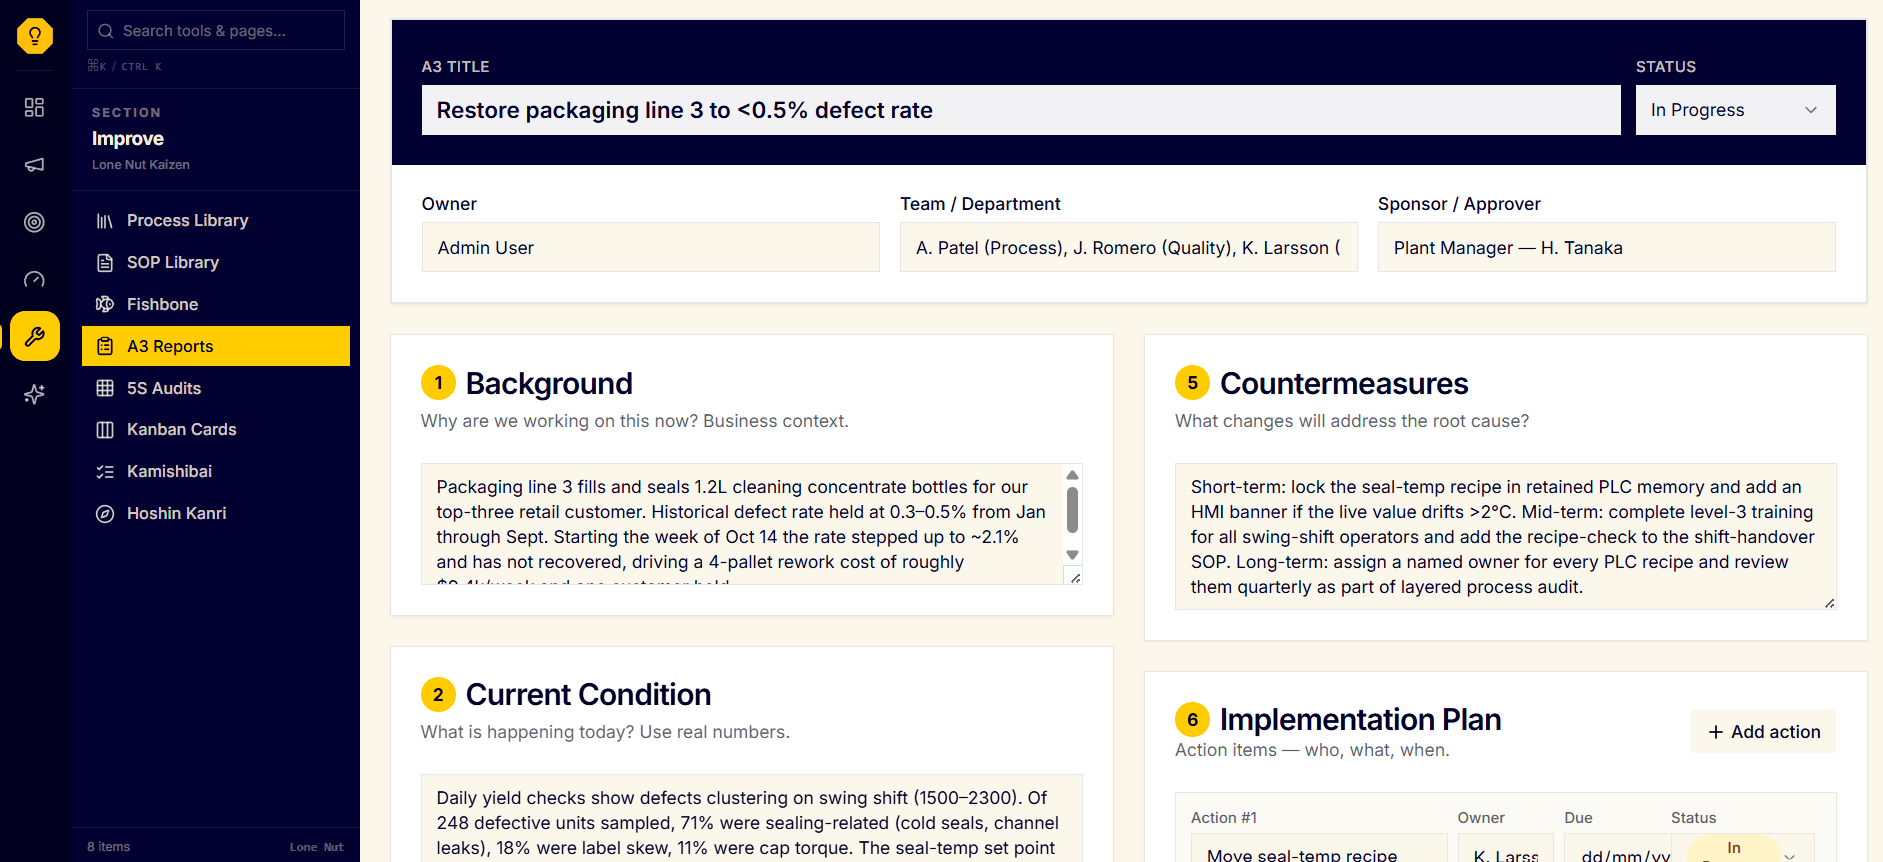Open the sparkles AI section icon
1883x862 pixels.
point(35,394)
